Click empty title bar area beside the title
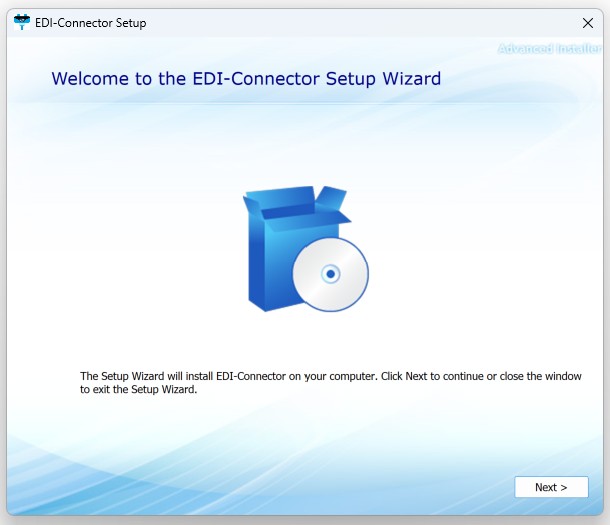 point(350,22)
